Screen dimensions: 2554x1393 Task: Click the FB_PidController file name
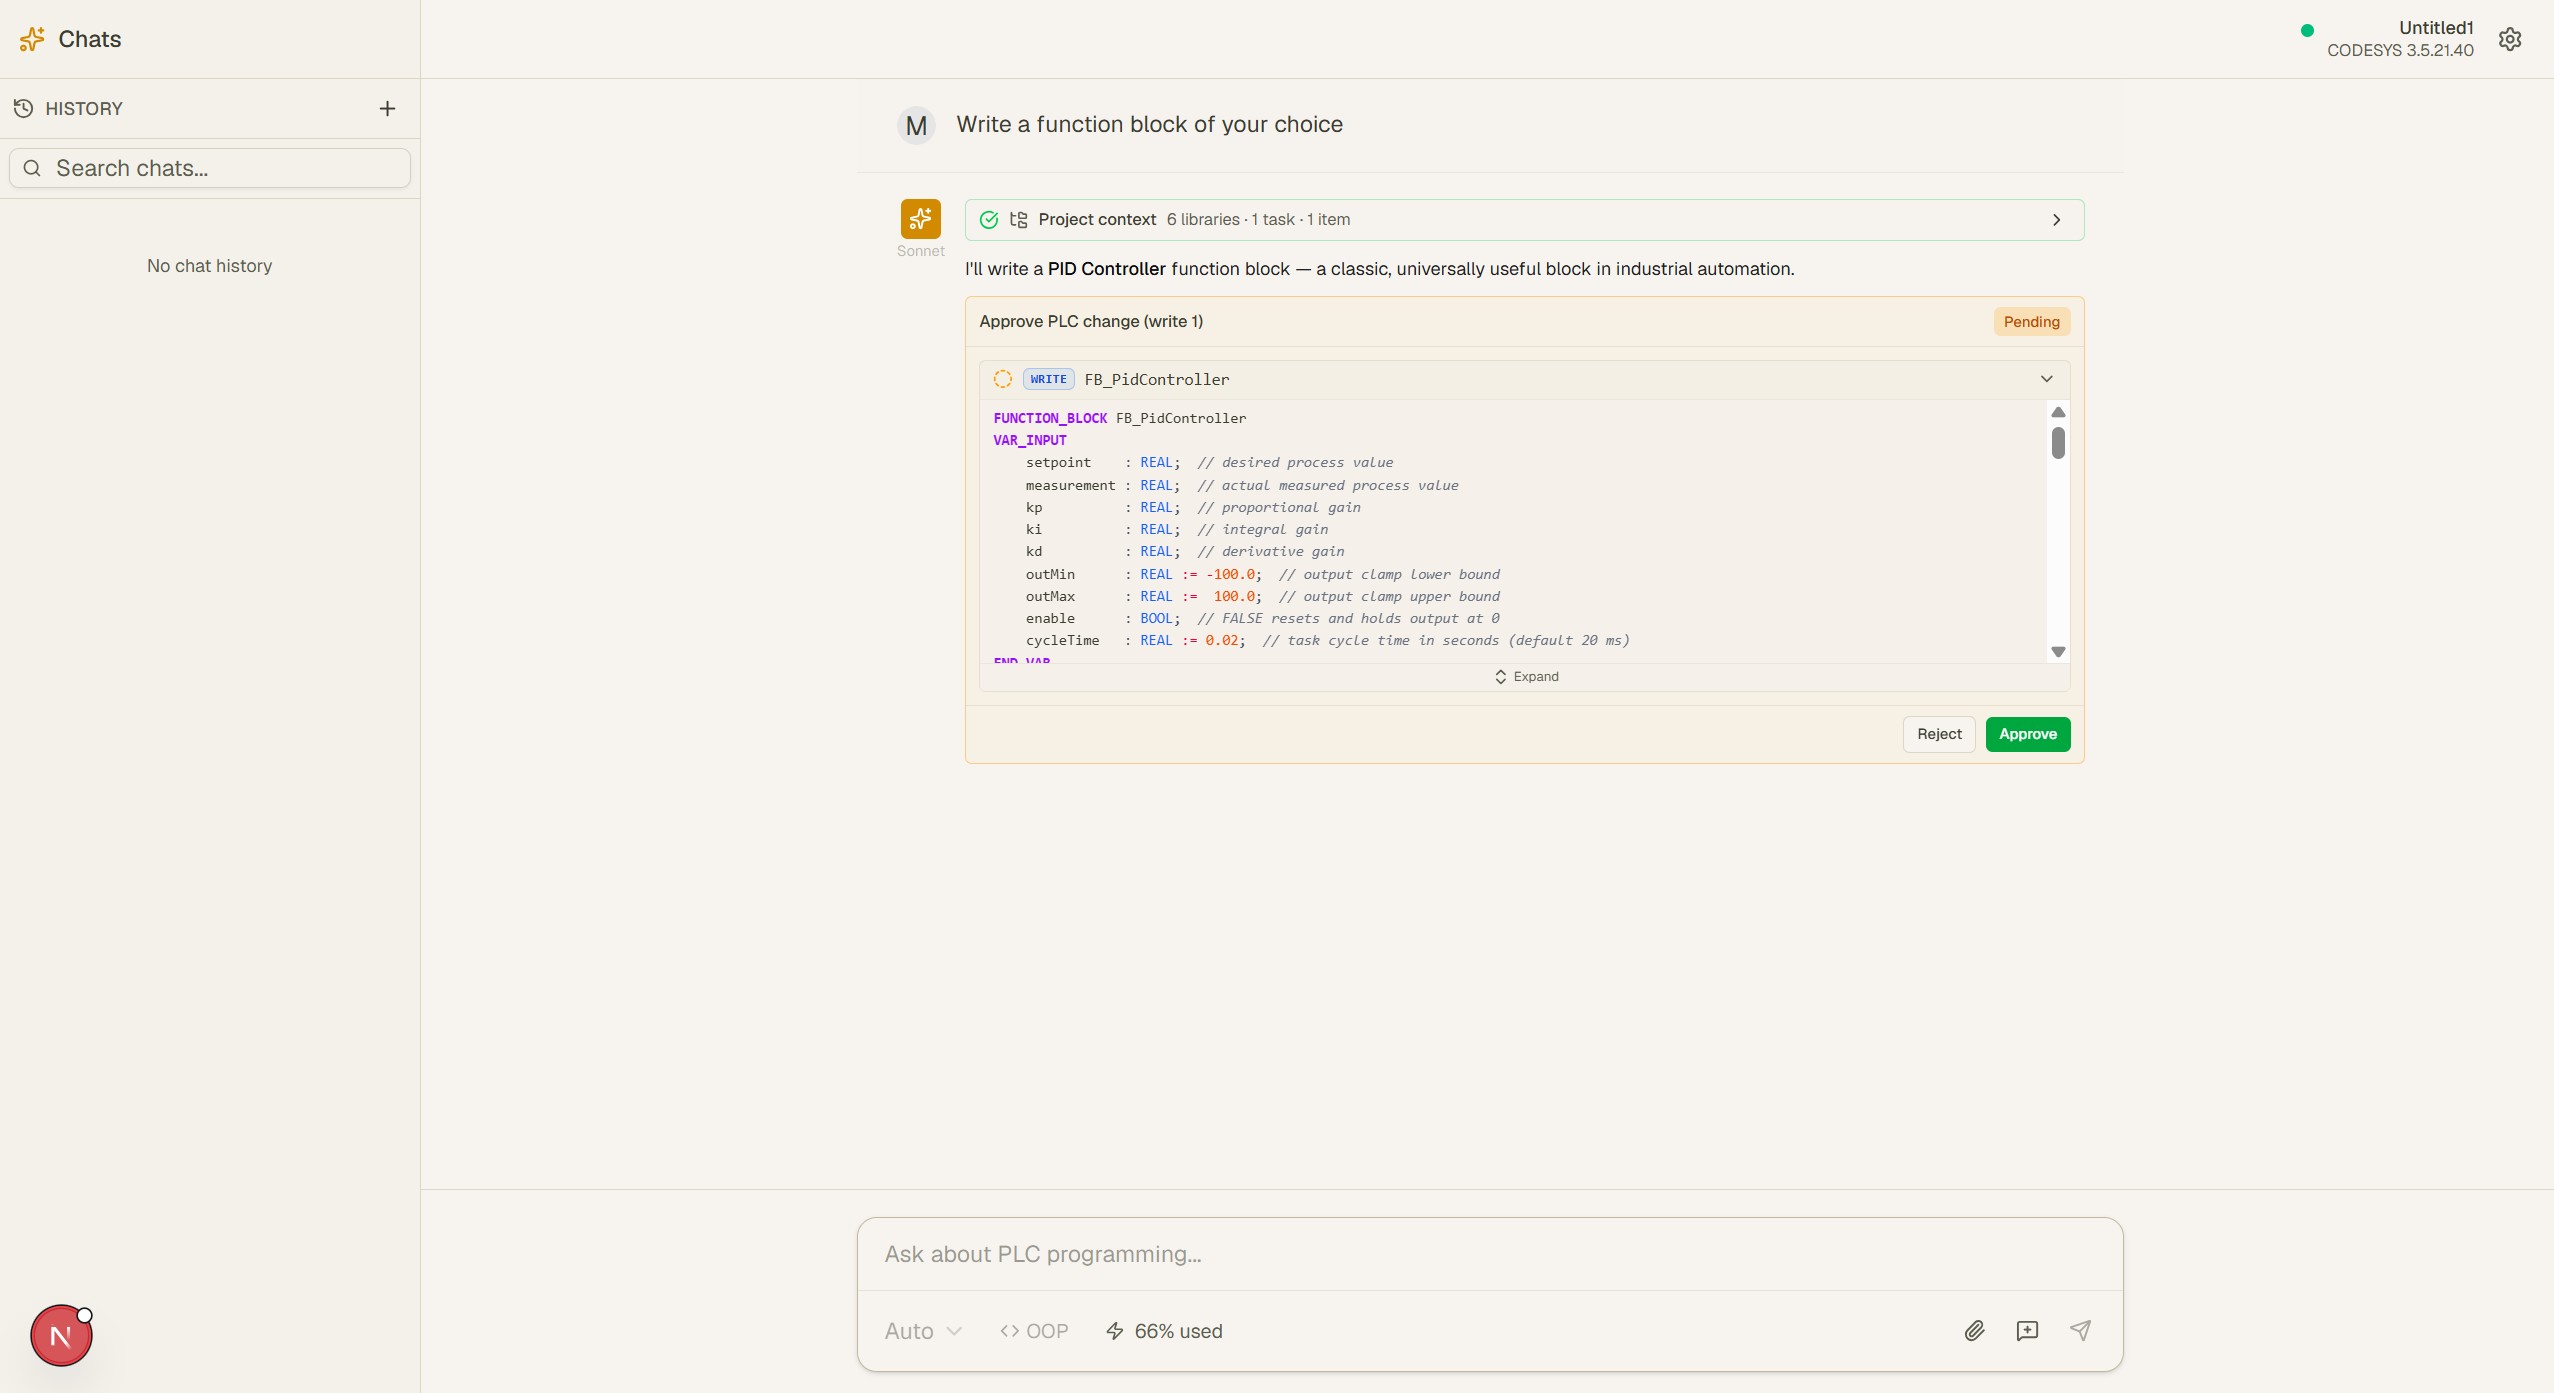click(1157, 379)
